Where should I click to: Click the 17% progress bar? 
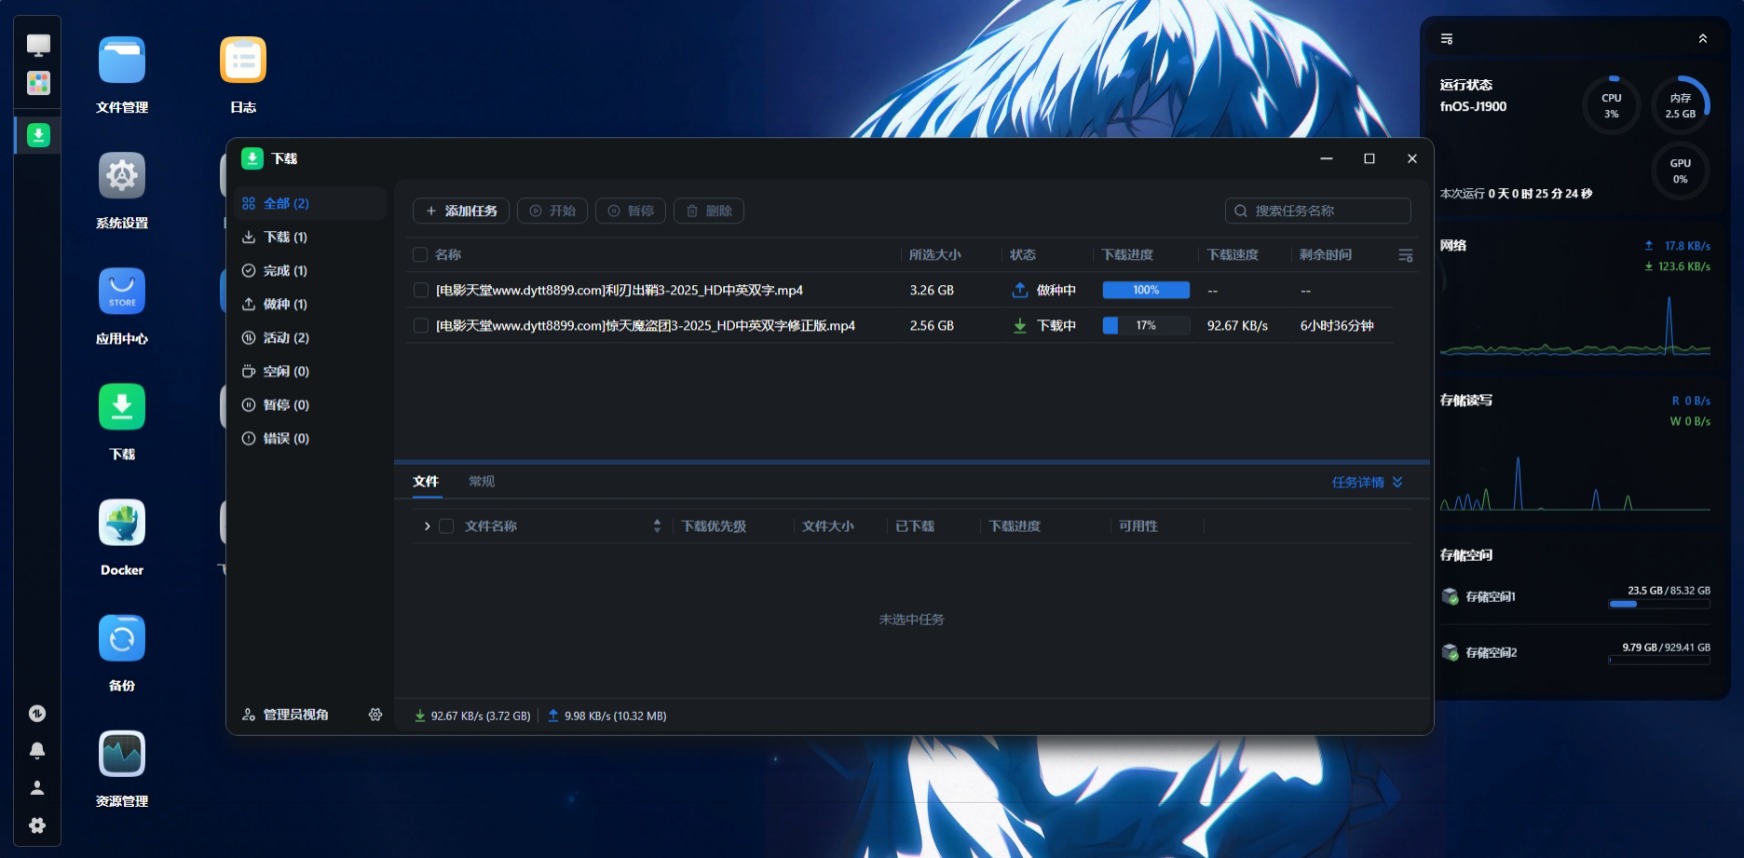point(1146,326)
